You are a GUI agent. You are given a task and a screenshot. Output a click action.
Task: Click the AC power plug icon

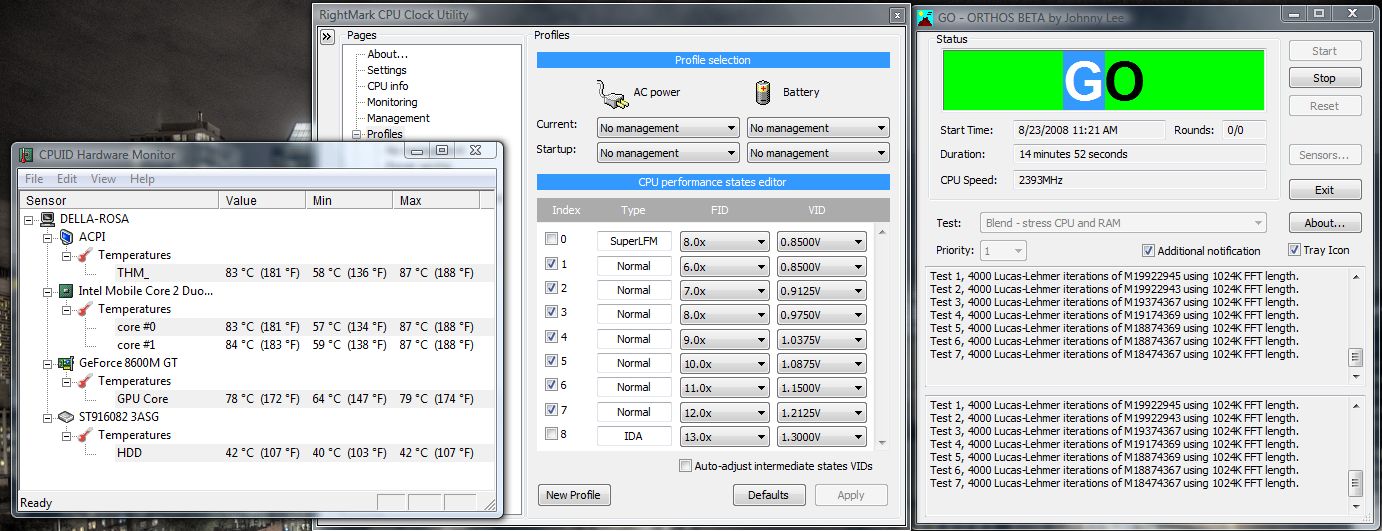coord(611,93)
